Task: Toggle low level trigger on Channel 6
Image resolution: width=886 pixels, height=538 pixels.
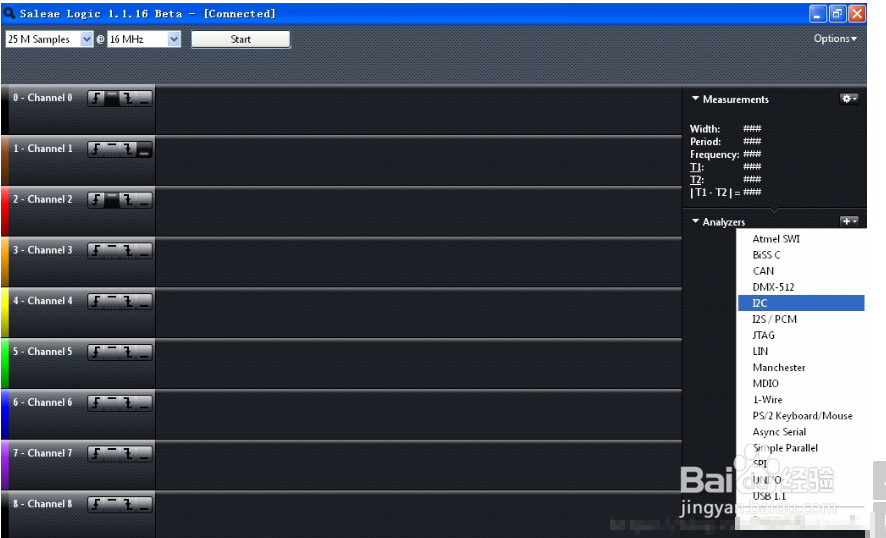Action: (145, 403)
